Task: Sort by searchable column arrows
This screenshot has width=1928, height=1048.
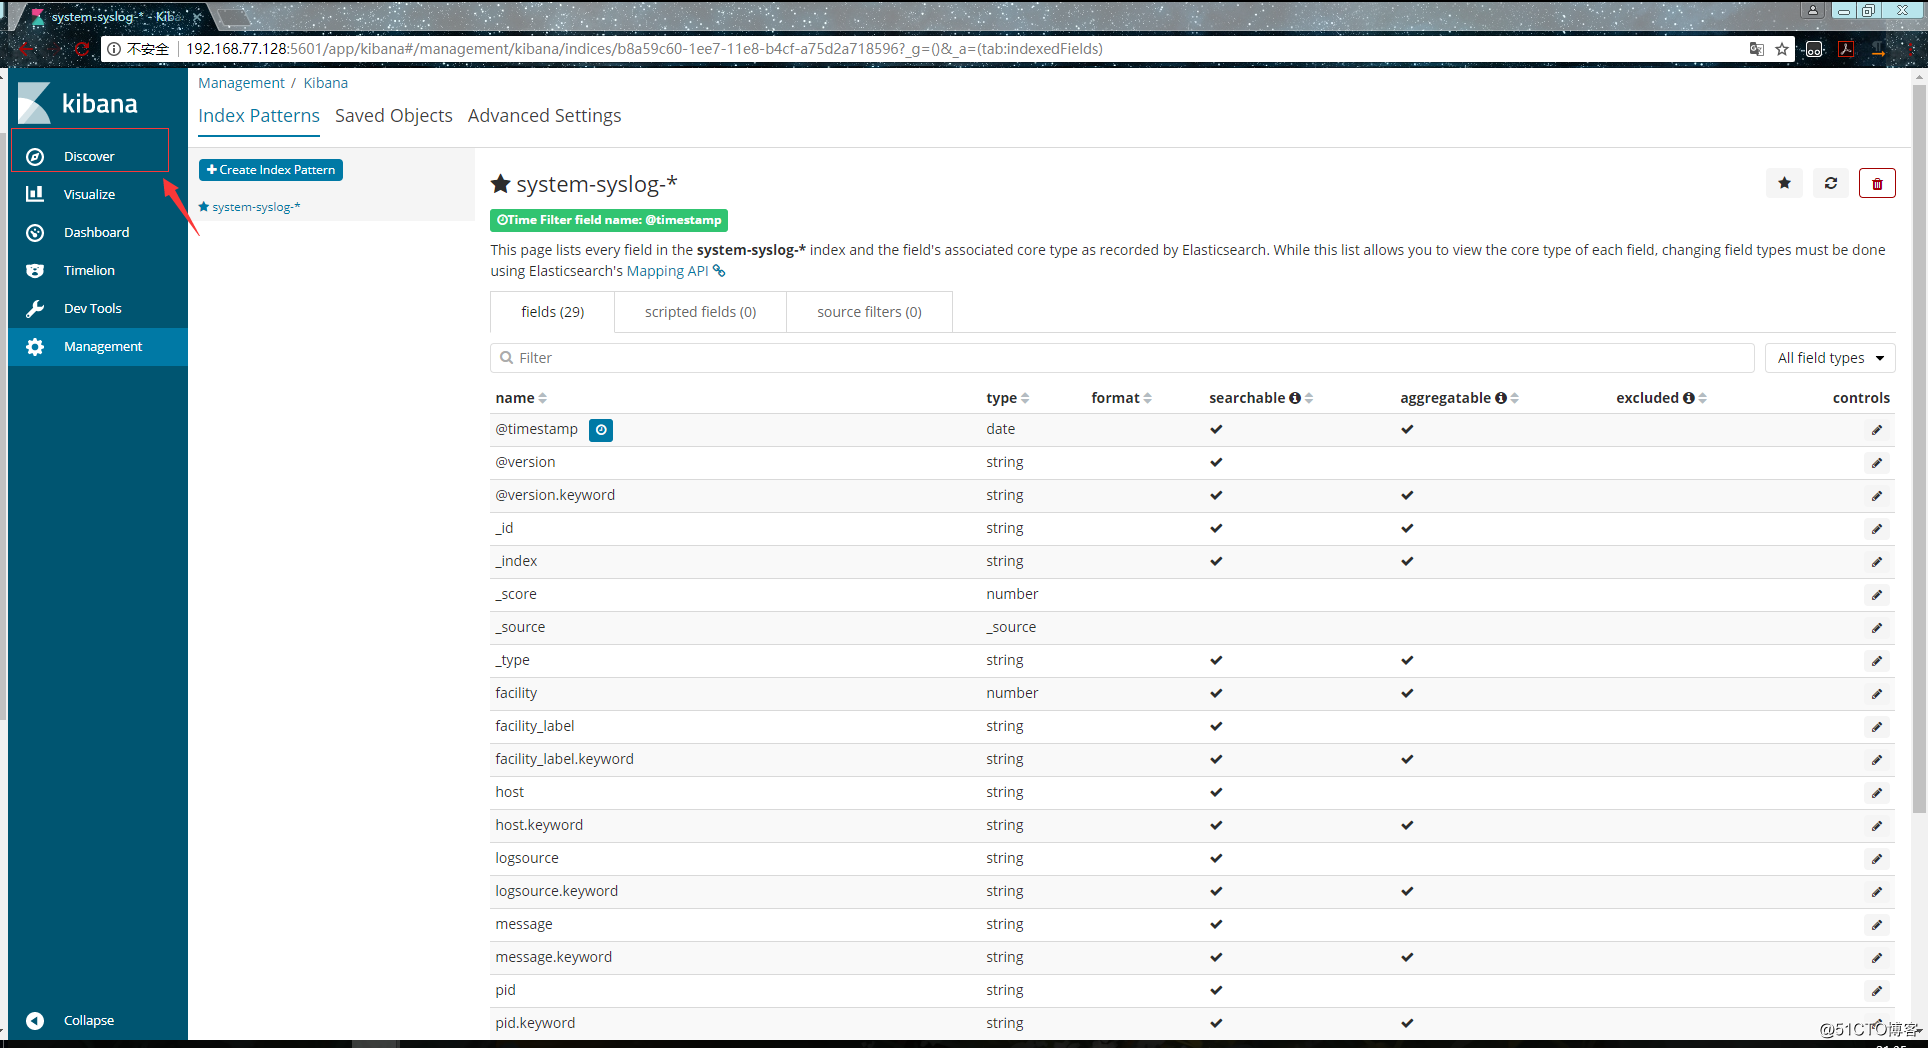Action: point(1309,398)
